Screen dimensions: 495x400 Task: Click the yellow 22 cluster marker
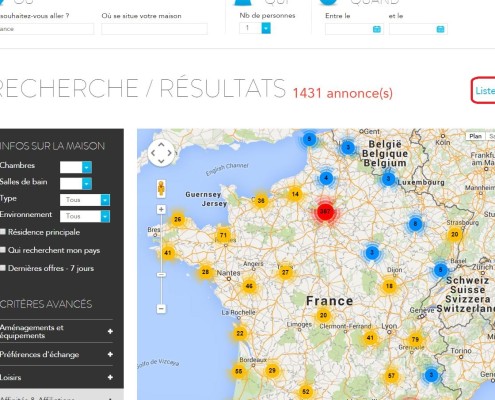point(240,333)
